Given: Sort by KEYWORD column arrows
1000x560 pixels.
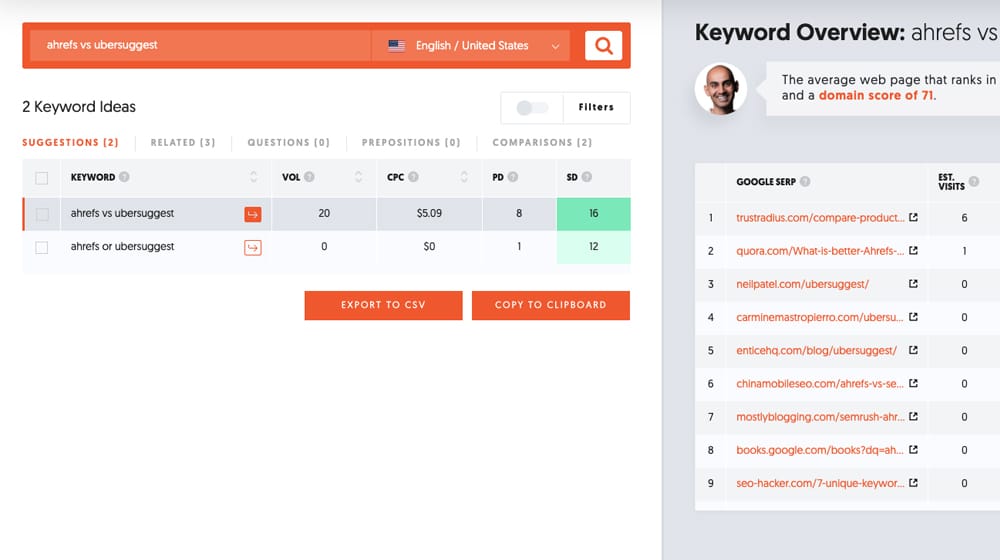Looking at the screenshot, I should [x=254, y=177].
